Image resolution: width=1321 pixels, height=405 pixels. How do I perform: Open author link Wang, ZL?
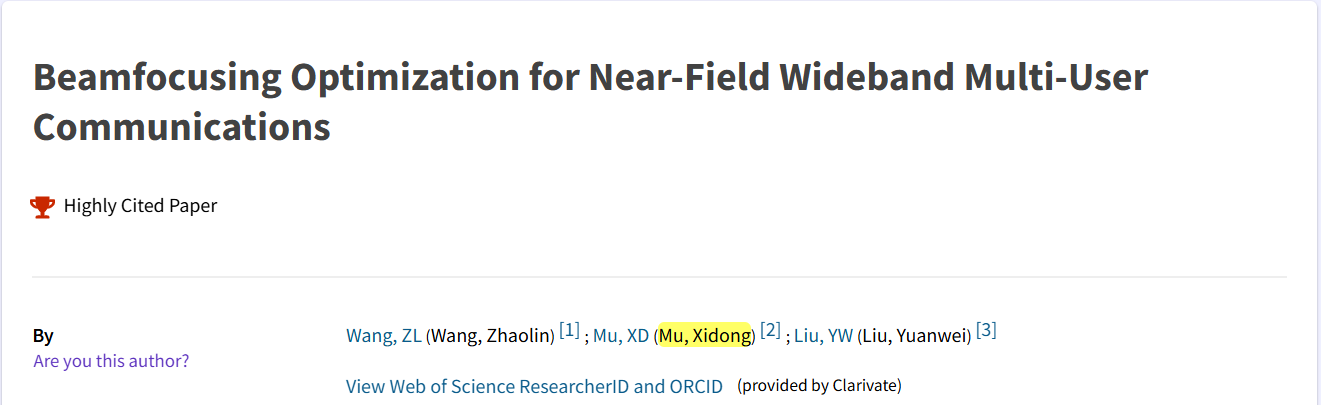tap(384, 336)
